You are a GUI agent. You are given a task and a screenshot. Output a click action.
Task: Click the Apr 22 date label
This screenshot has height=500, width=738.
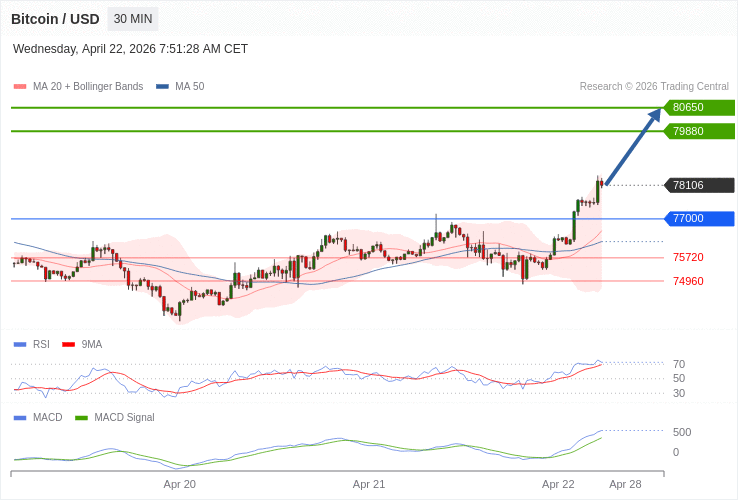coord(558,484)
